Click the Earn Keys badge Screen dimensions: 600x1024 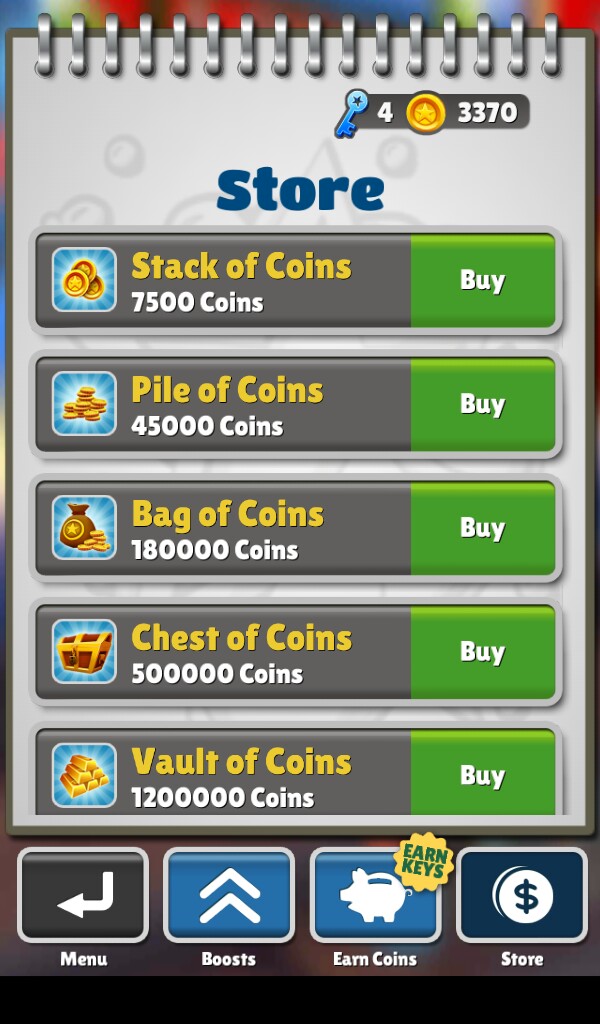coord(424,860)
